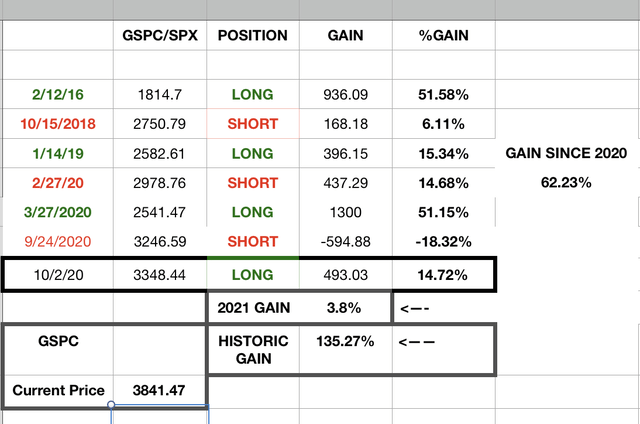Click the 2021 GAIN label cell

coord(253,308)
